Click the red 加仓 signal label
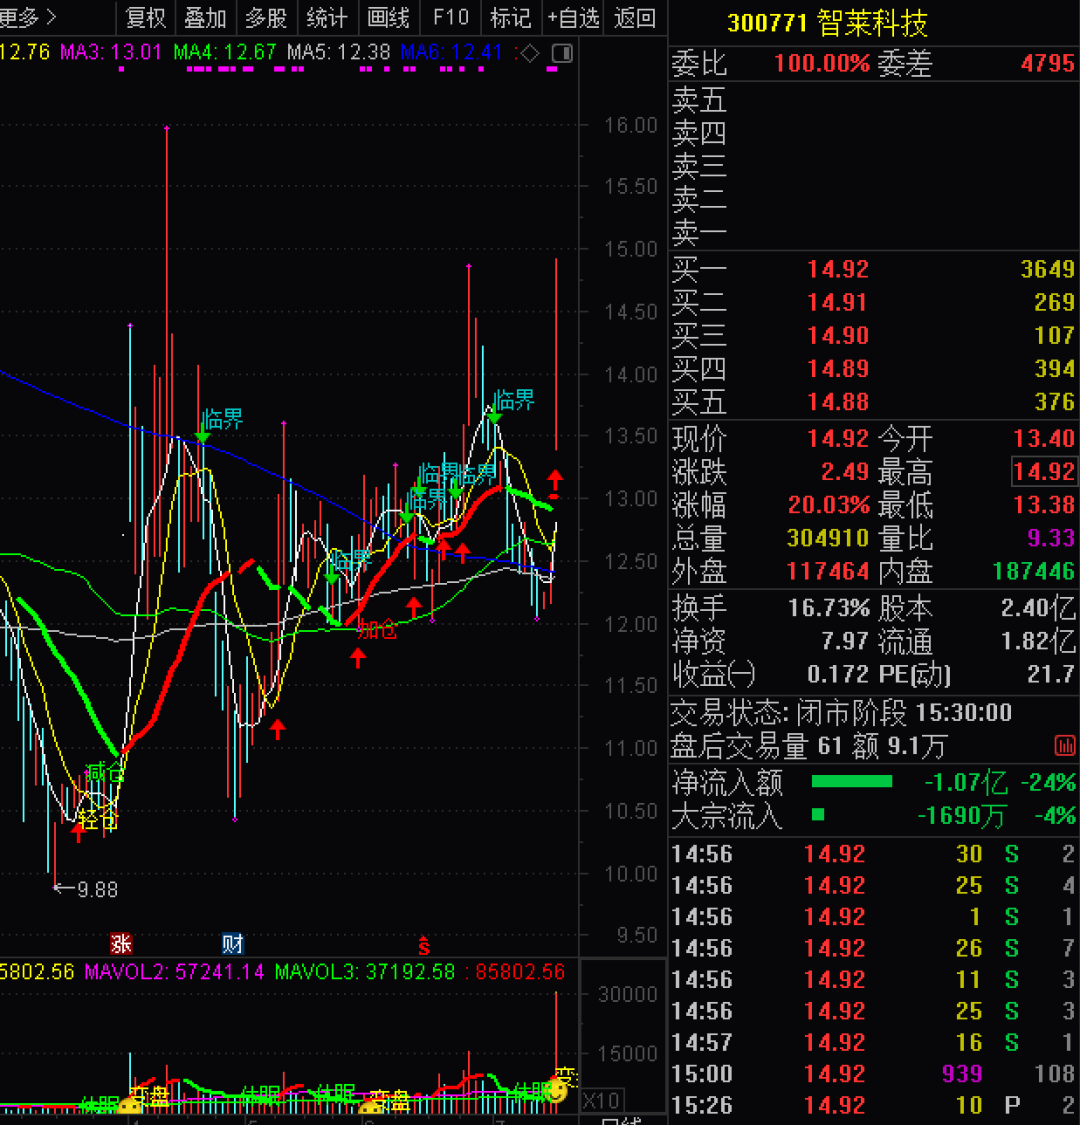This screenshot has width=1080, height=1125. pos(377,630)
